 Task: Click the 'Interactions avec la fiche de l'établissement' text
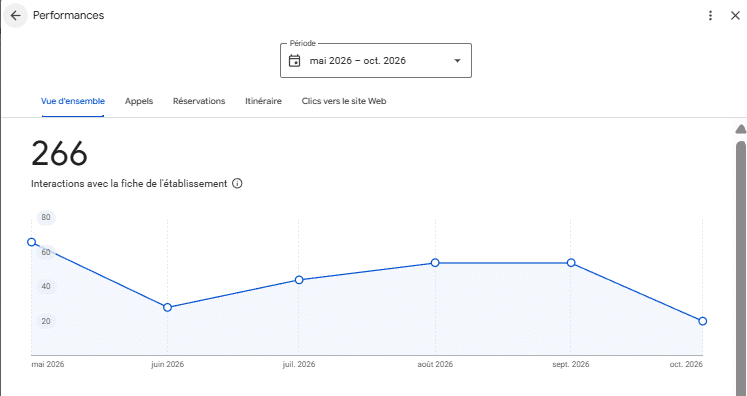[129, 183]
